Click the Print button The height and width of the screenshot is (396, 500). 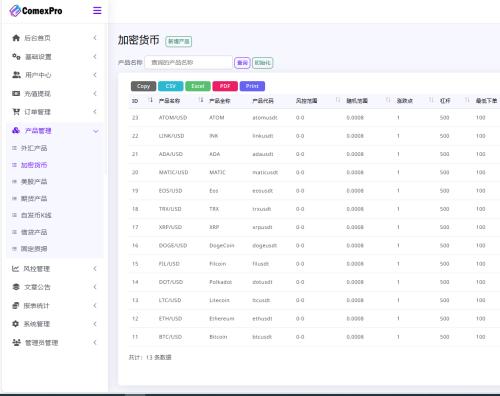pyautogui.click(x=252, y=86)
